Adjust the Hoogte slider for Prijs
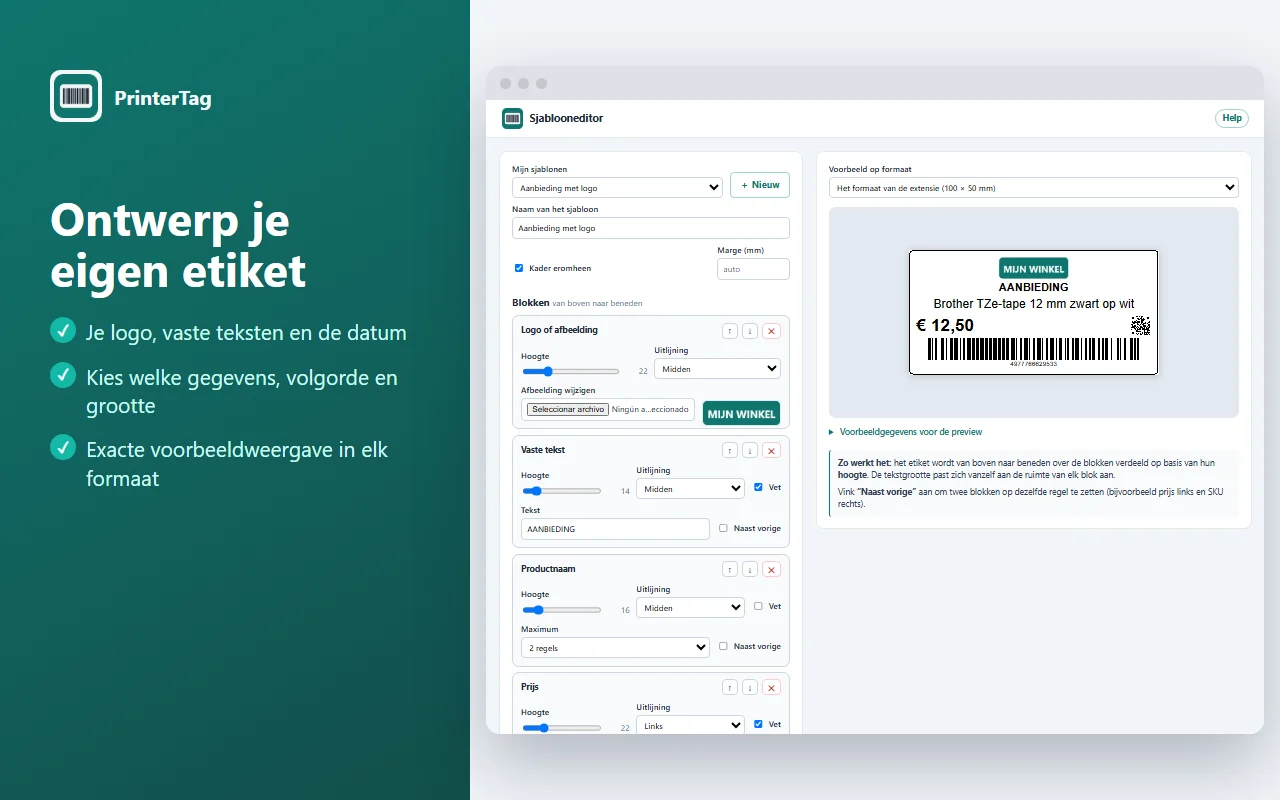 pyautogui.click(x=562, y=728)
